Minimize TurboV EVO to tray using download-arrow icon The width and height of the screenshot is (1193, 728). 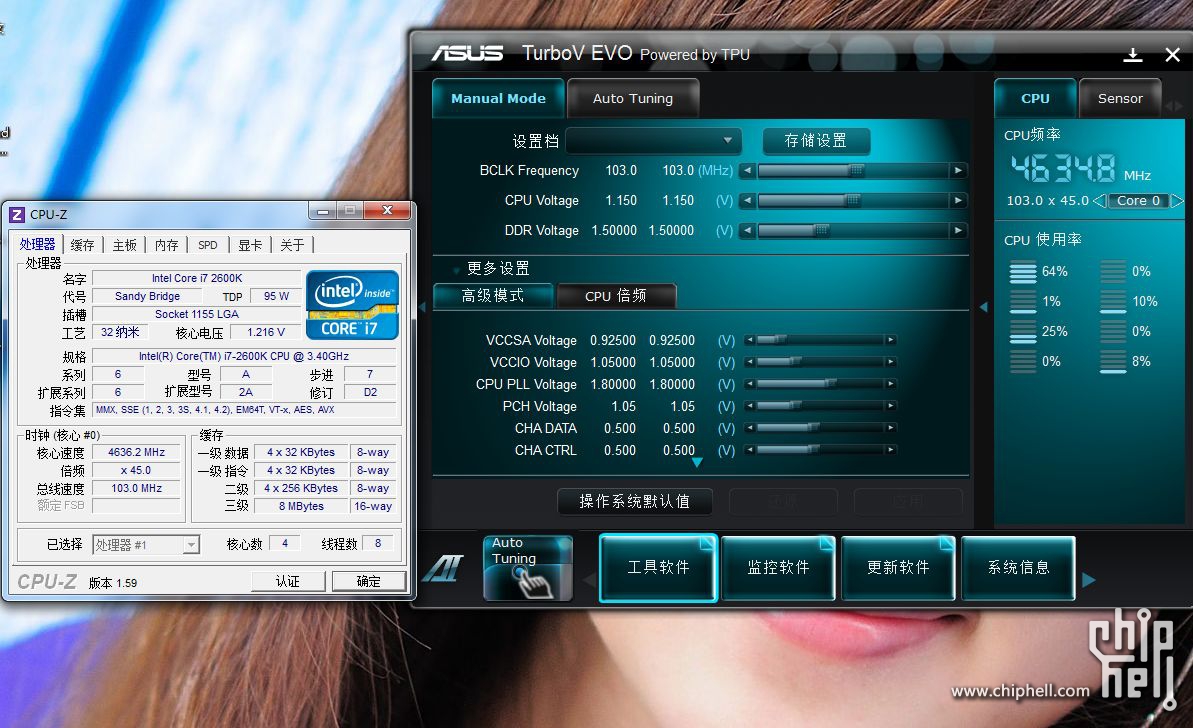(1132, 55)
